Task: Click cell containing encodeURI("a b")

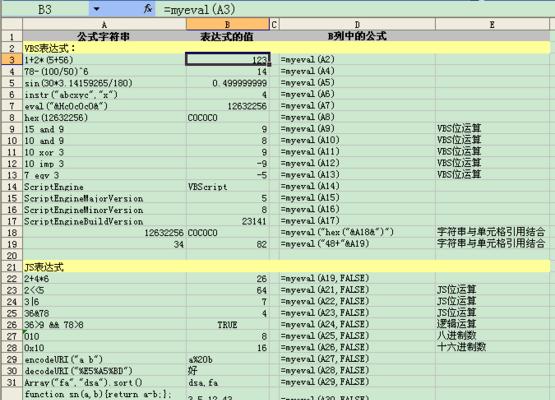Action: [x=104, y=360]
